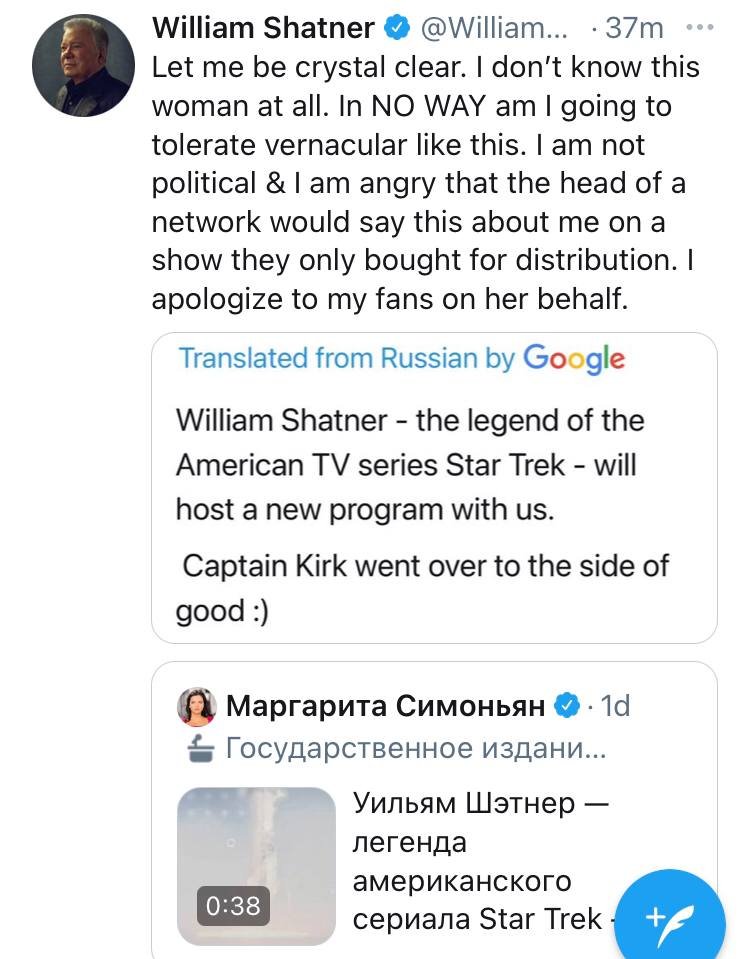This screenshot has height=959, width=750.
Task: Open the Государственное издани... media label
Action: click(416, 748)
